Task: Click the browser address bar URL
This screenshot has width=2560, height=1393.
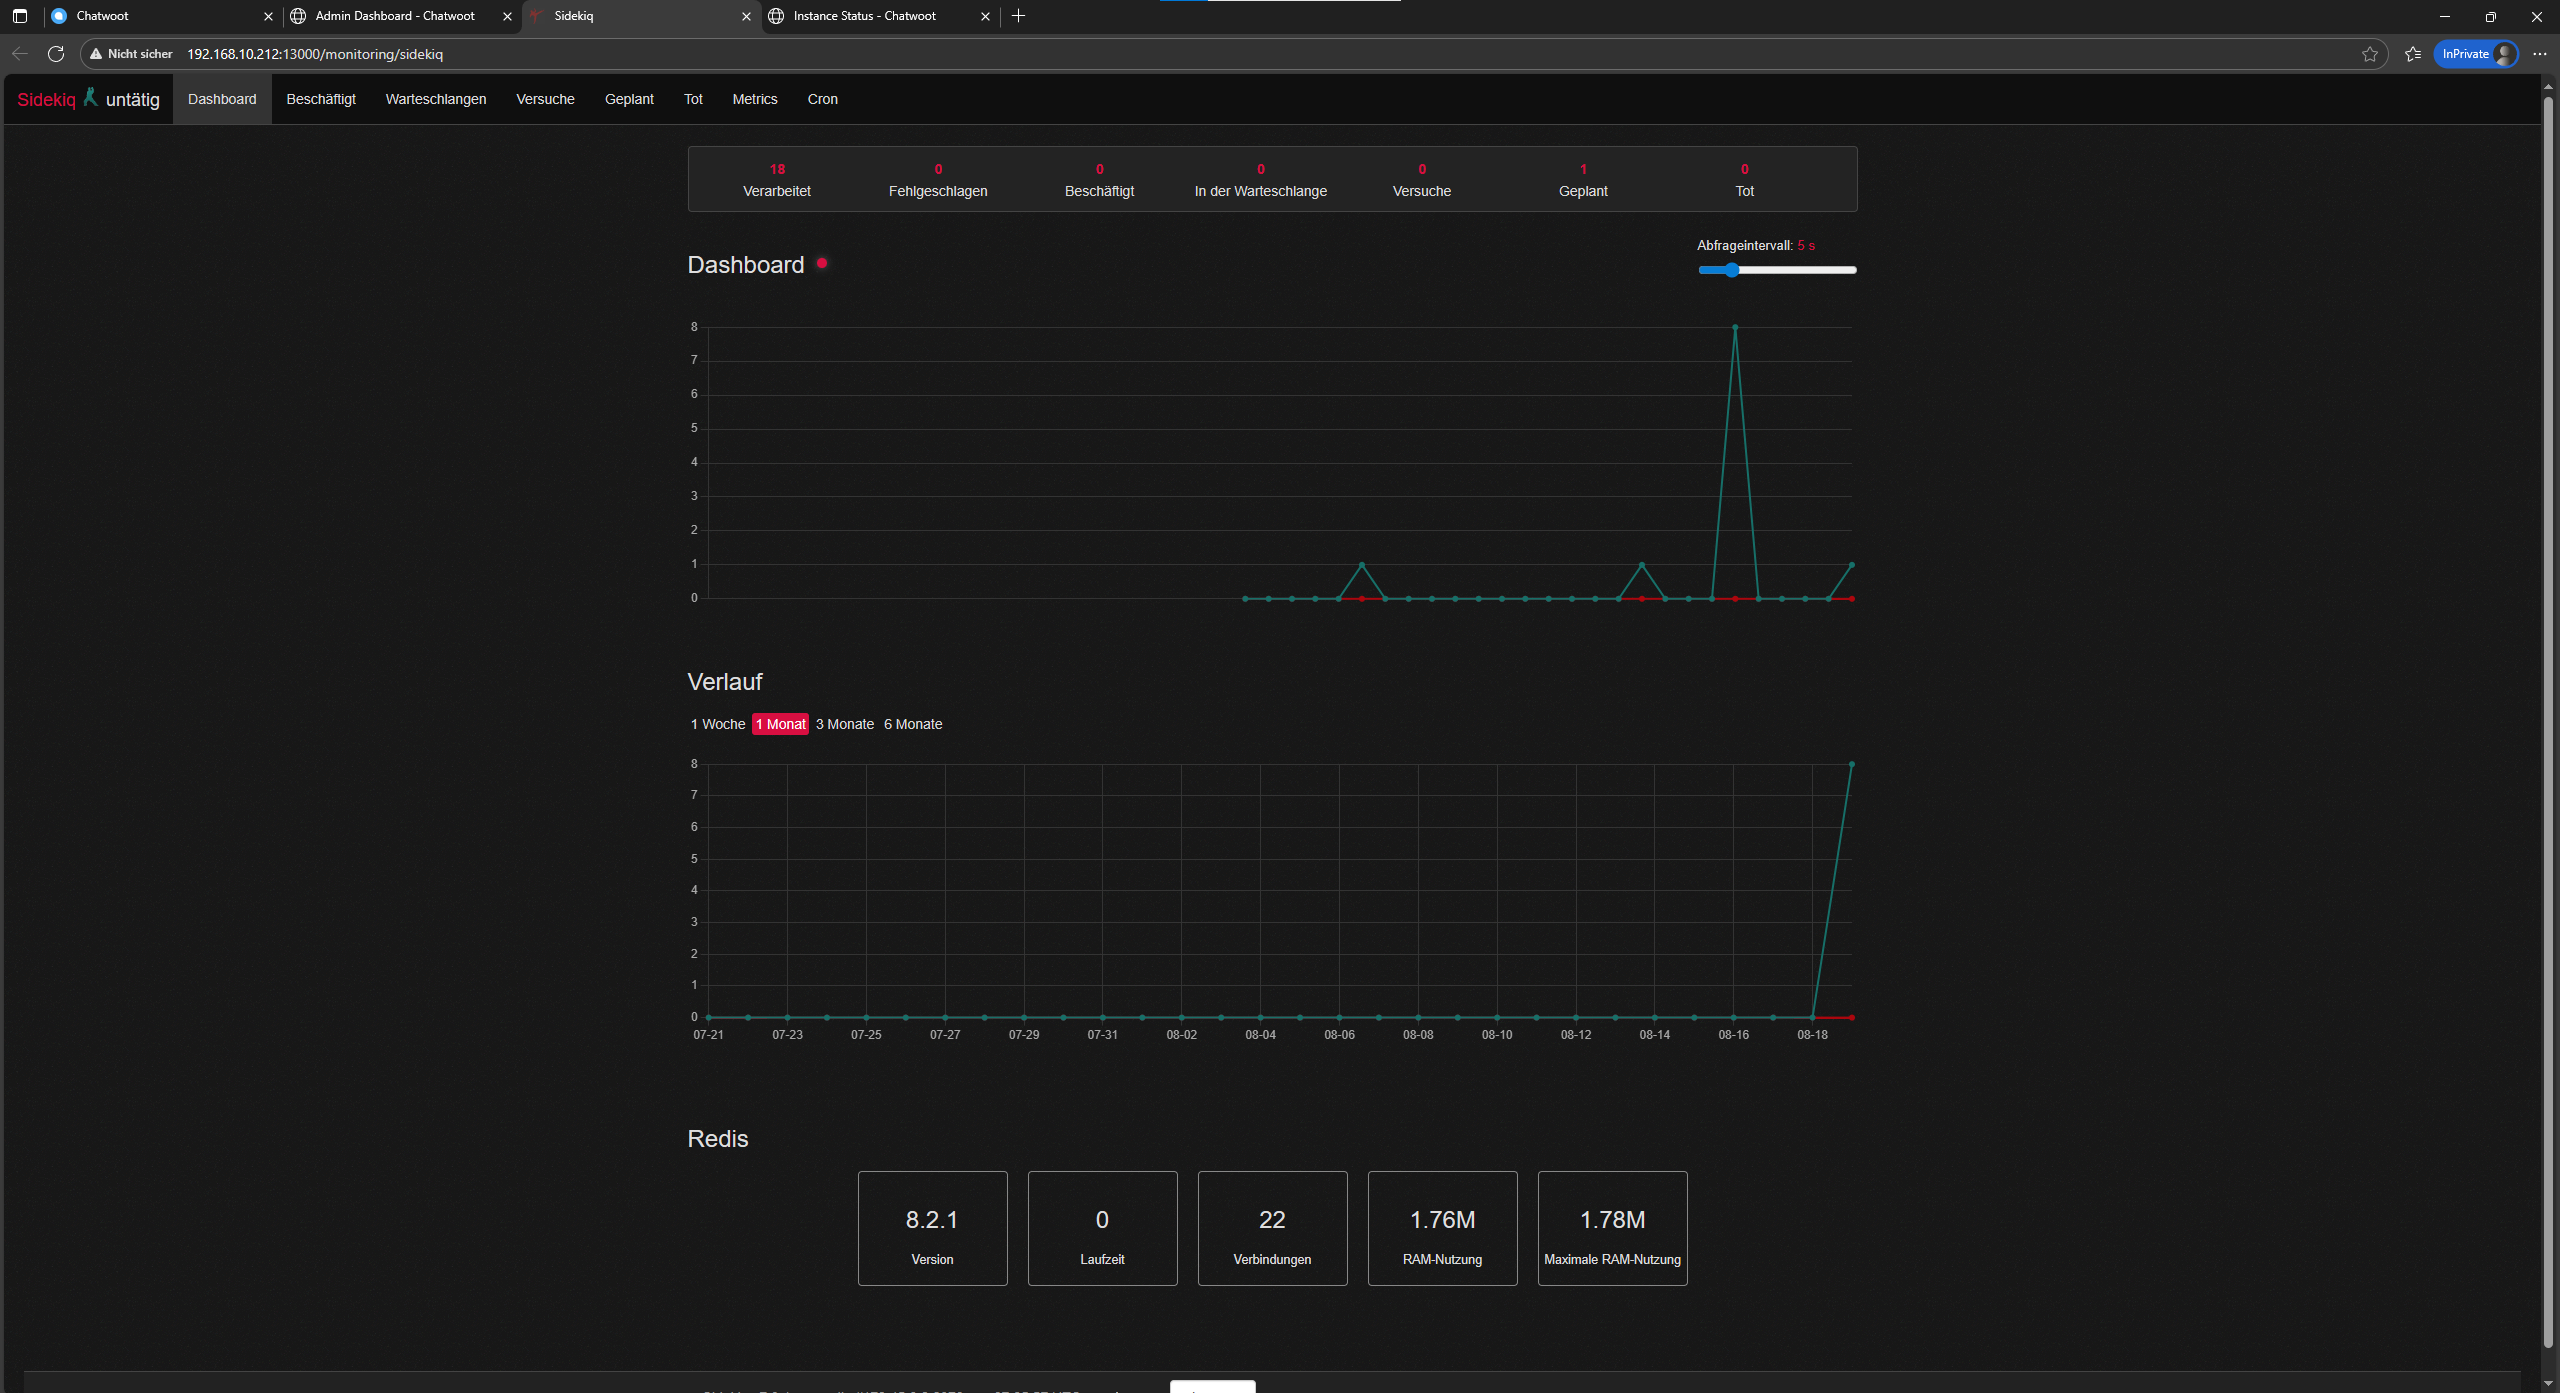Action: tap(315, 54)
